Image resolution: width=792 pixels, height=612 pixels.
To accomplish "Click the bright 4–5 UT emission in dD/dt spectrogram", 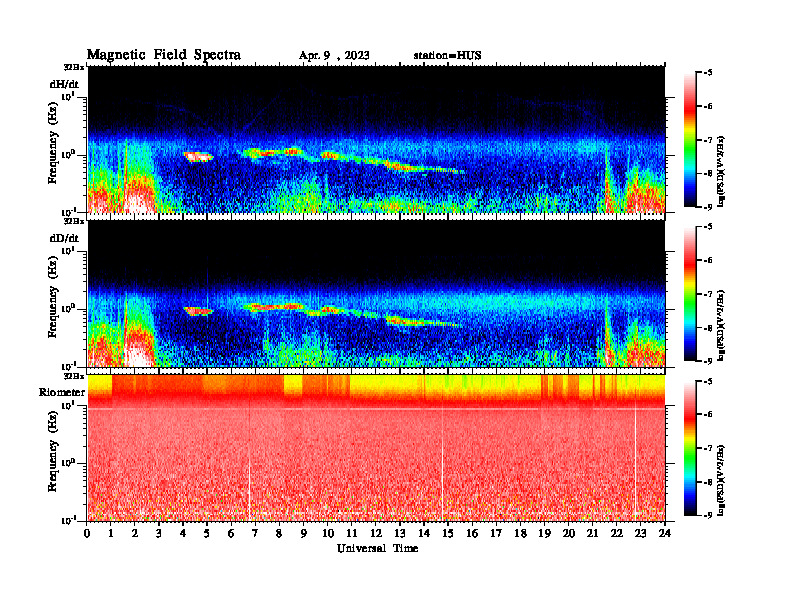I will click(198, 311).
